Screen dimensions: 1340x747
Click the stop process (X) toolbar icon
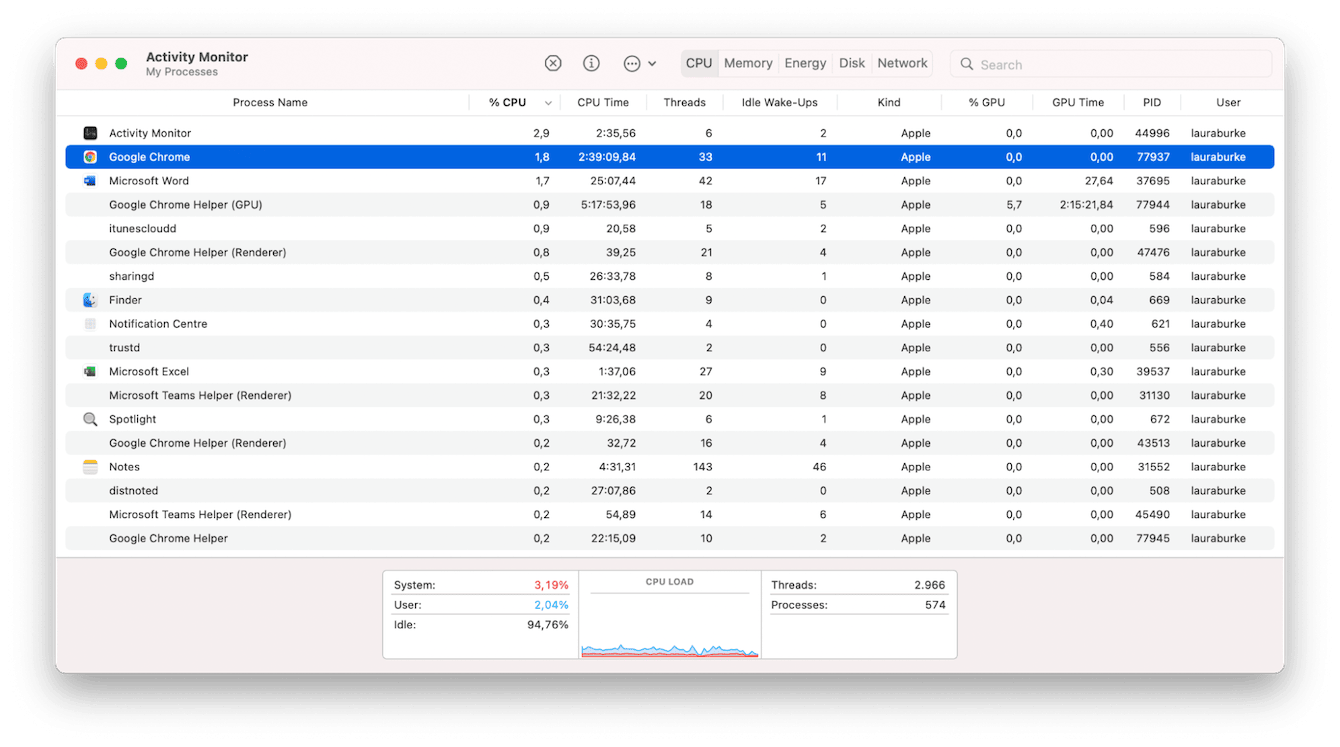553,63
